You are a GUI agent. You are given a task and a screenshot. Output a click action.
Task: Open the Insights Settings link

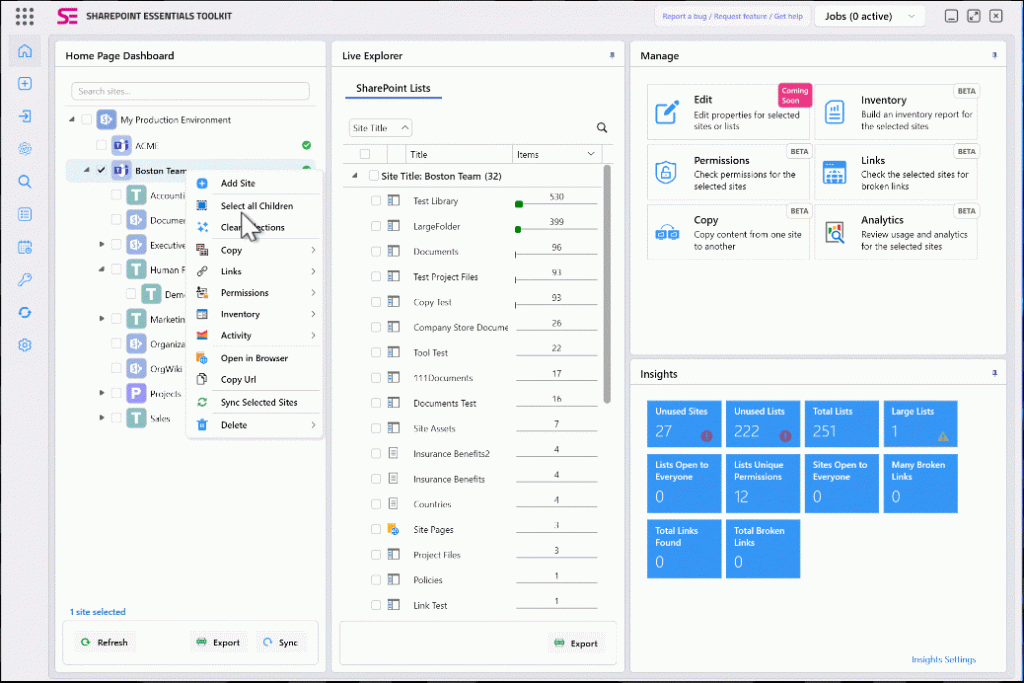tap(943, 659)
